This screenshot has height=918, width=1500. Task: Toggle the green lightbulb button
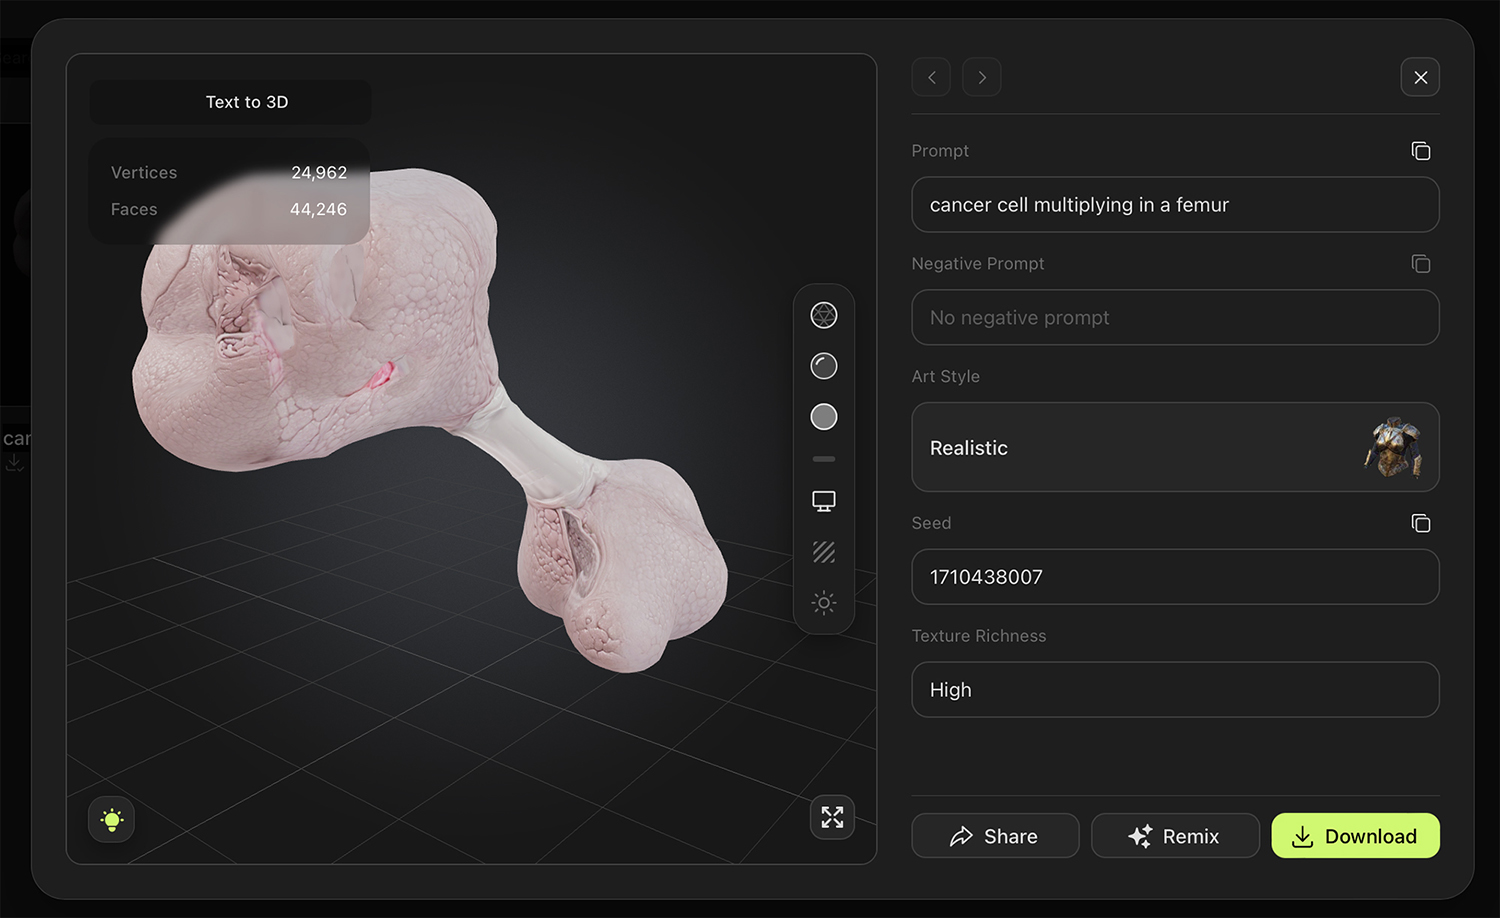[112, 820]
